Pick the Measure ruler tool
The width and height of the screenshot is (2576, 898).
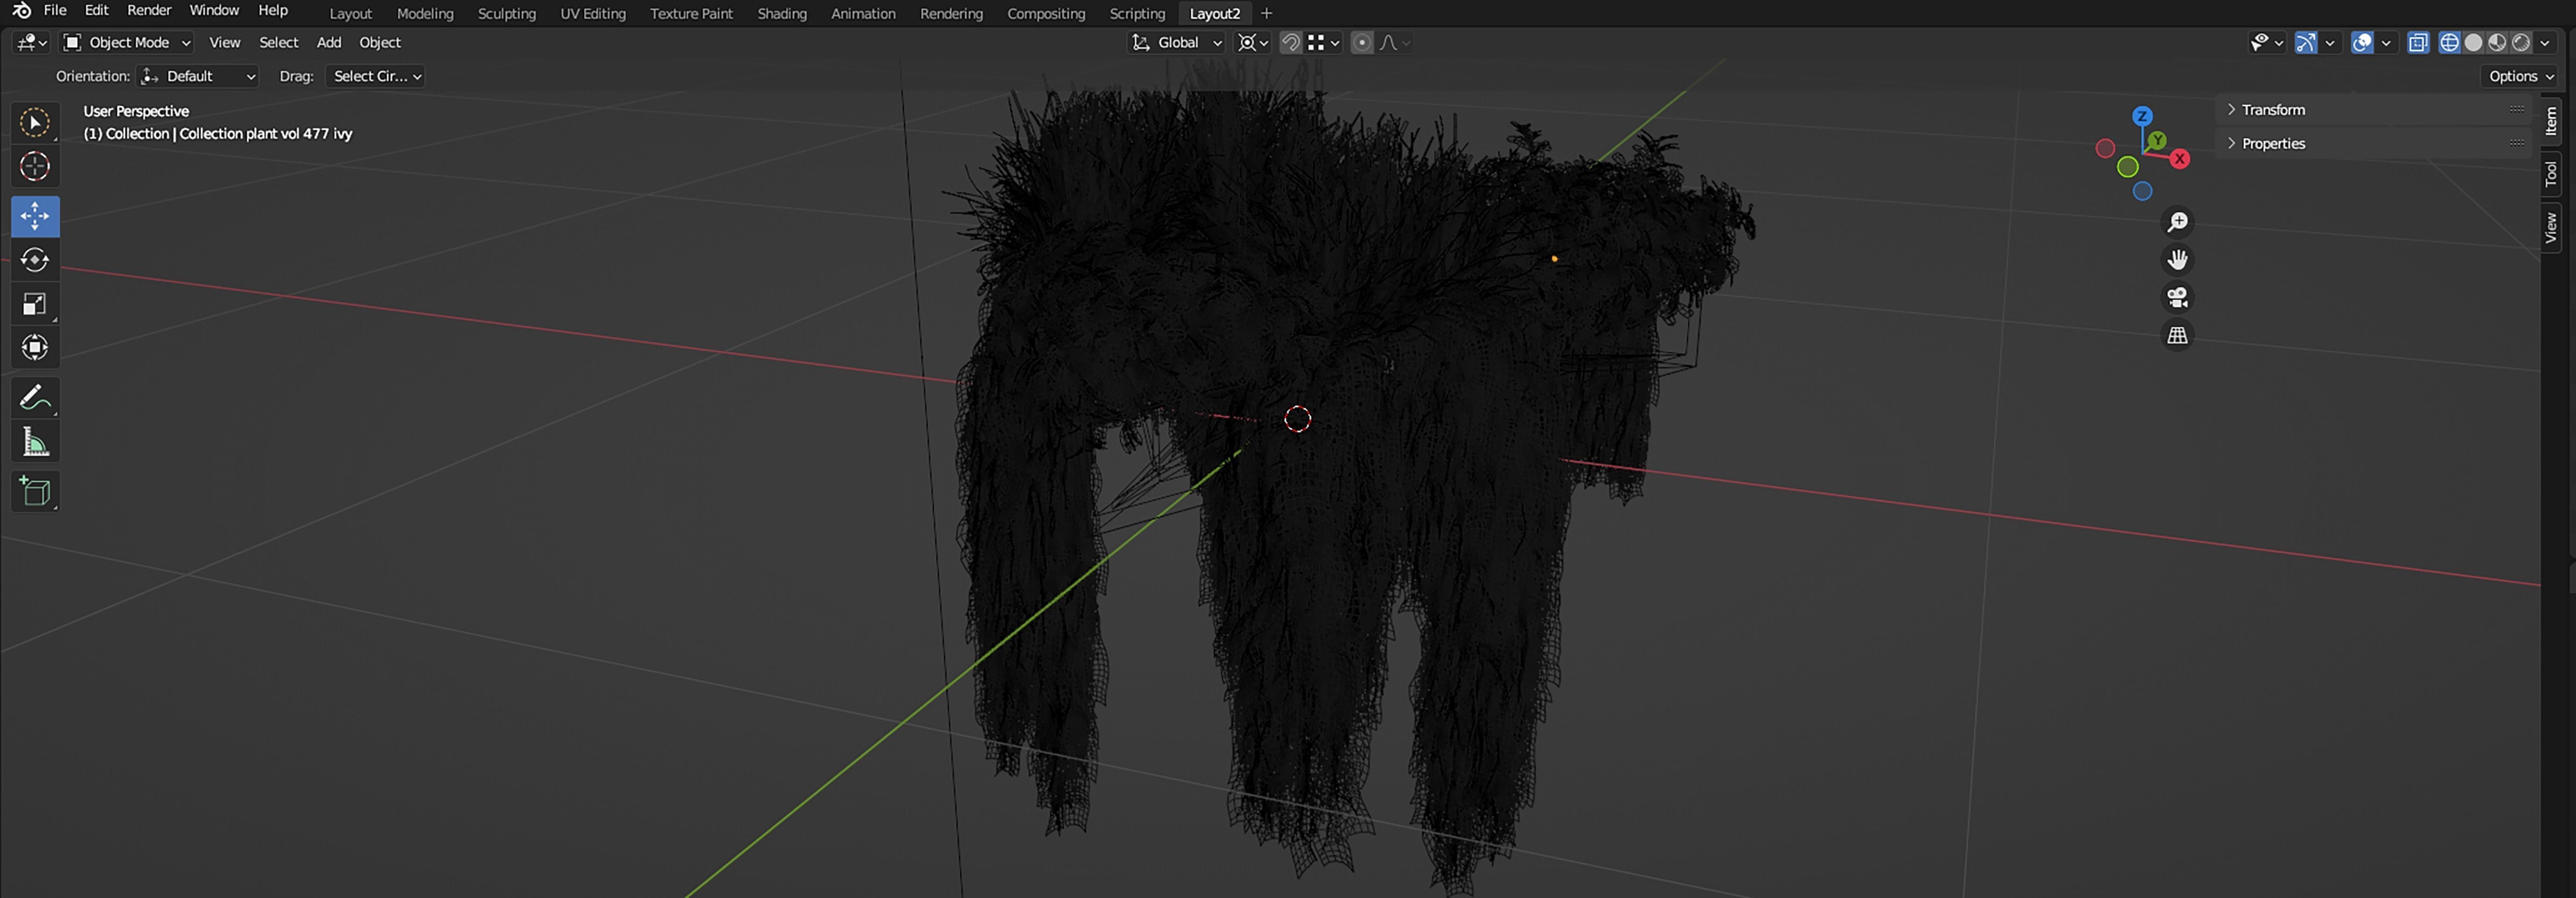[35, 442]
